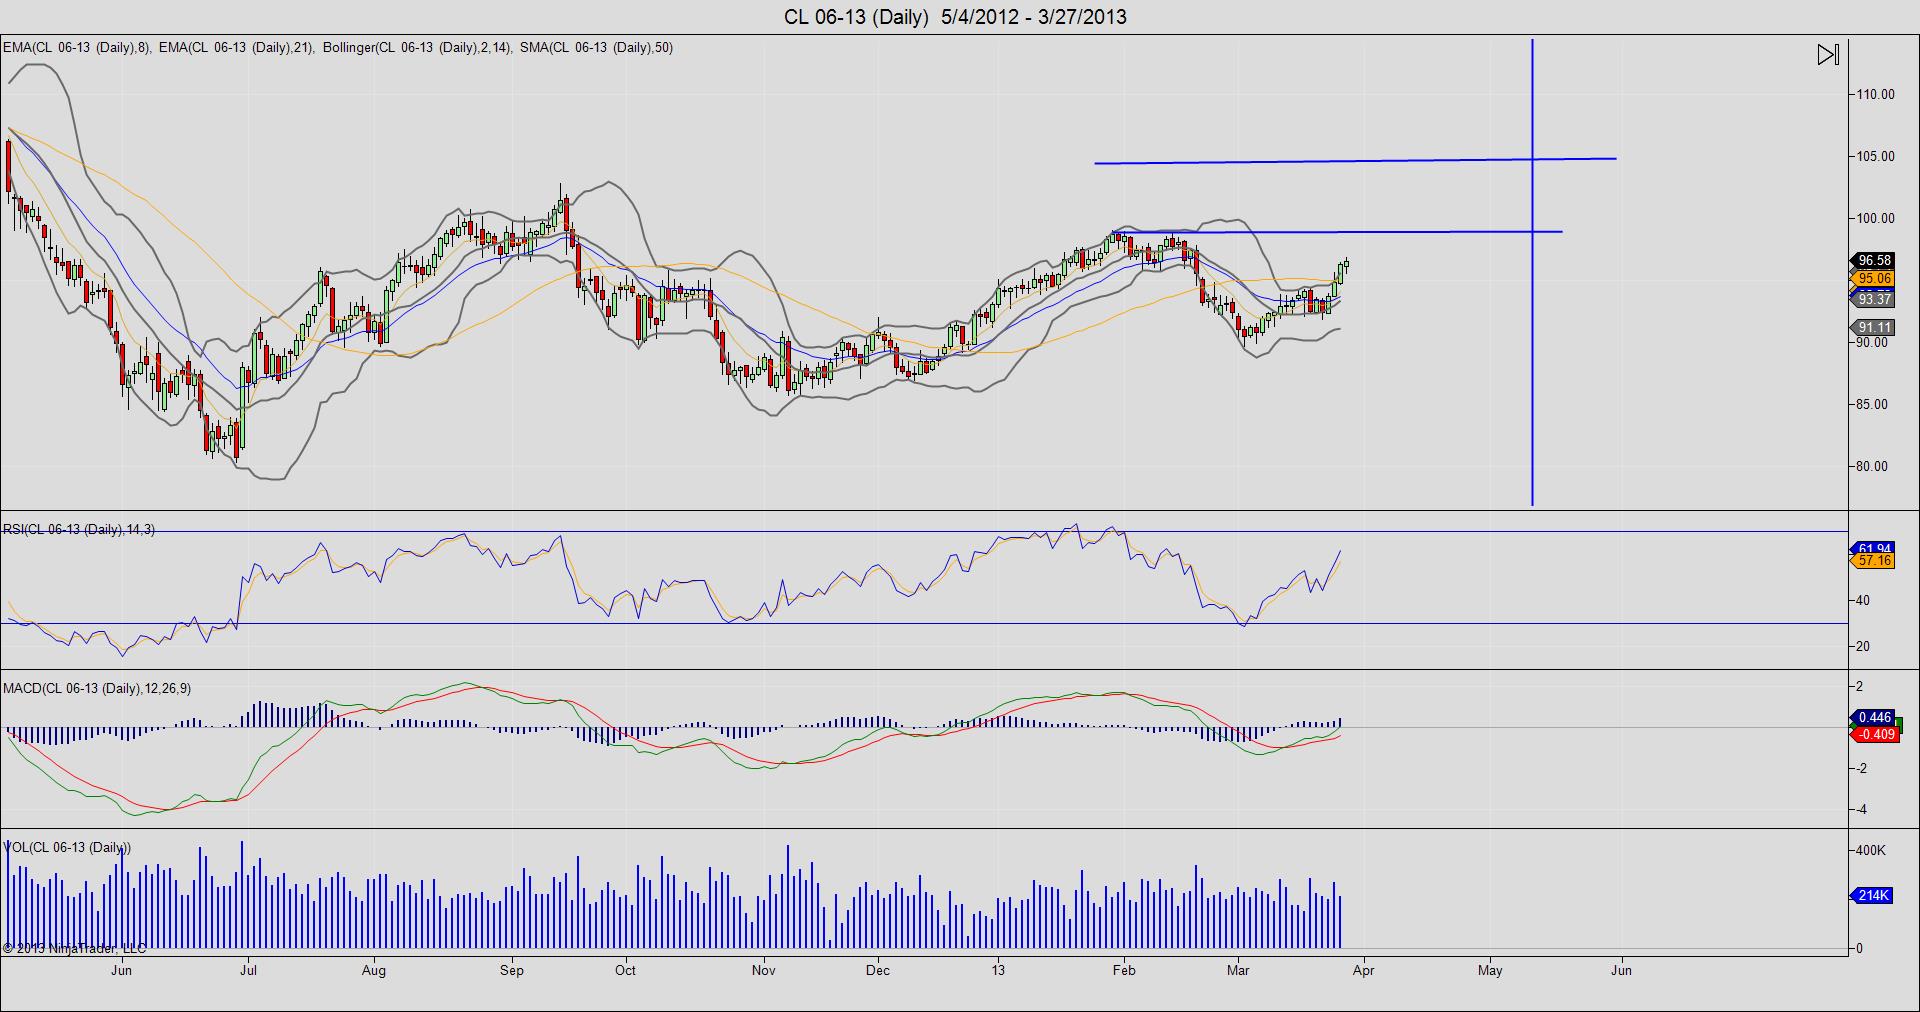Click the 96.58 last price marker
Viewport: 1920px width, 1012px height.
1873,260
